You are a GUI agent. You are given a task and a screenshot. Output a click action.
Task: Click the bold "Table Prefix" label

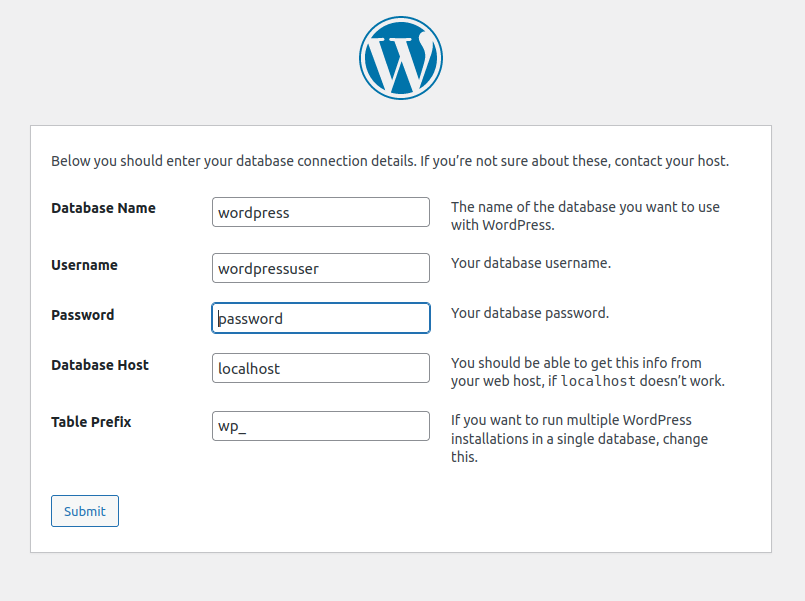coord(91,422)
